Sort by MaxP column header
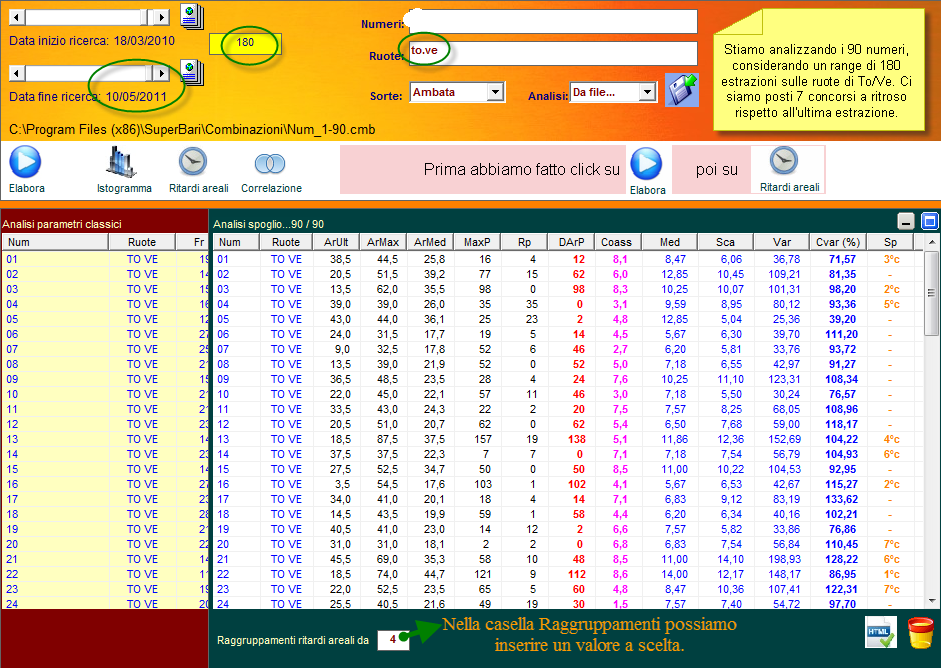 (477, 242)
